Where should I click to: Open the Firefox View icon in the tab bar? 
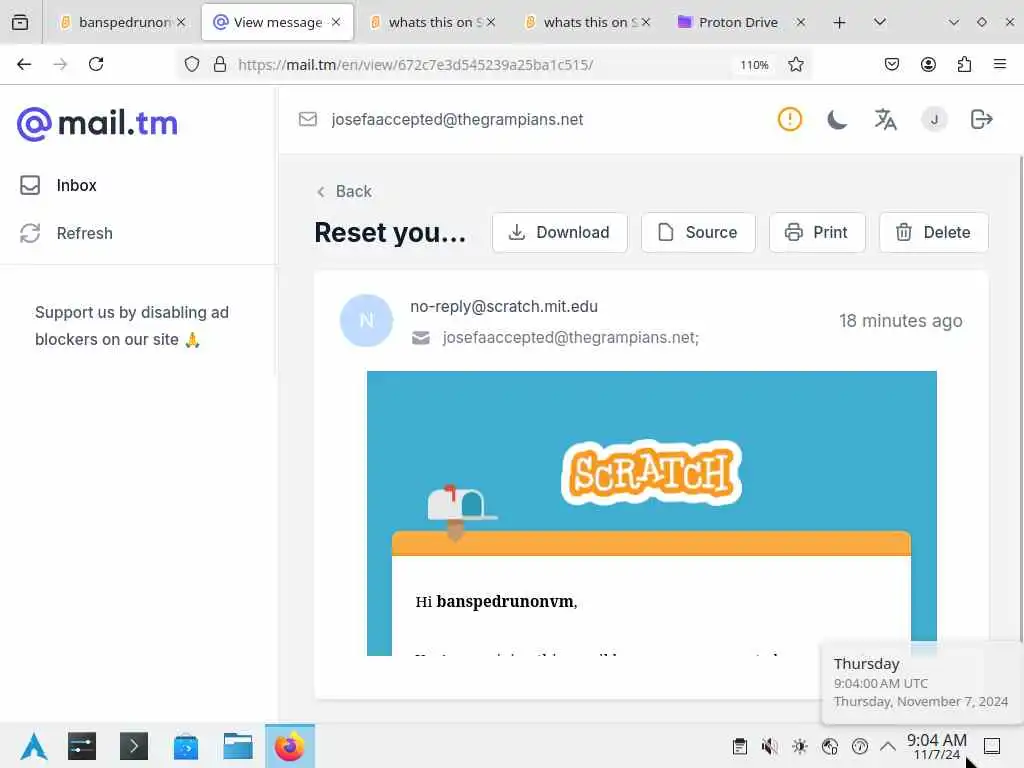(x=20, y=22)
